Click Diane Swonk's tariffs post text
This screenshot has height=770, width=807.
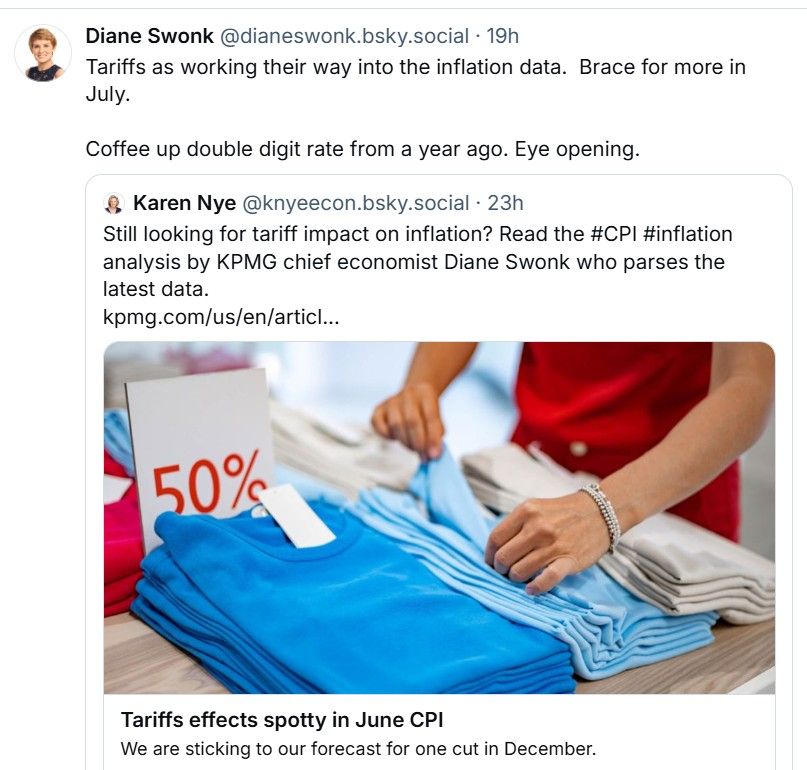tap(415, 81)
